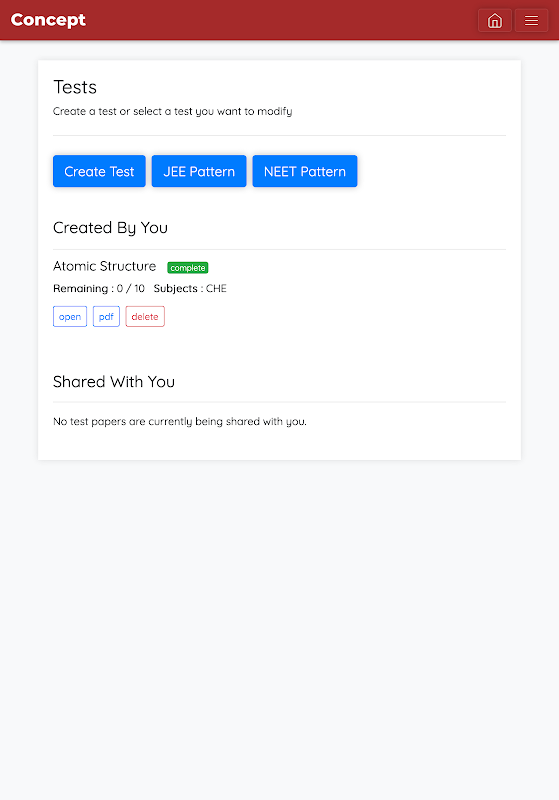This screenshot has width=559, height=800.
Task: Click the Concept logo
Action: click(48, 20)
